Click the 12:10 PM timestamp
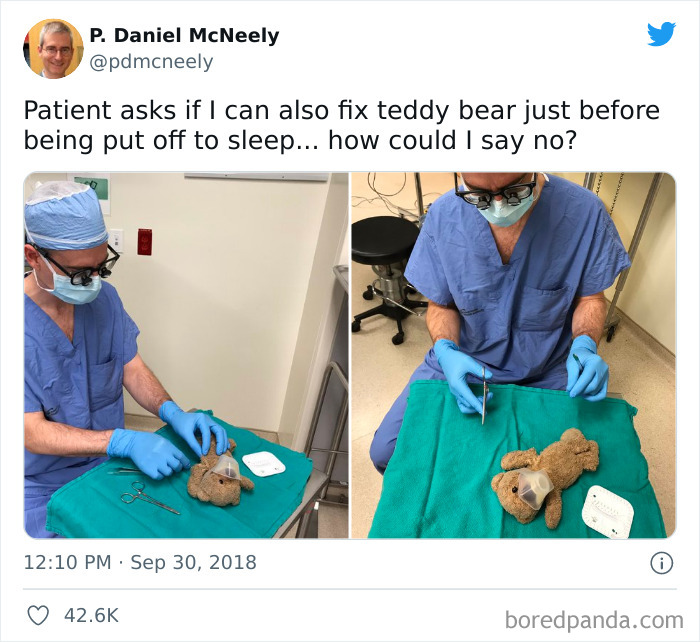The height and width of the screenshot is (642, 700). click(67, 563)
